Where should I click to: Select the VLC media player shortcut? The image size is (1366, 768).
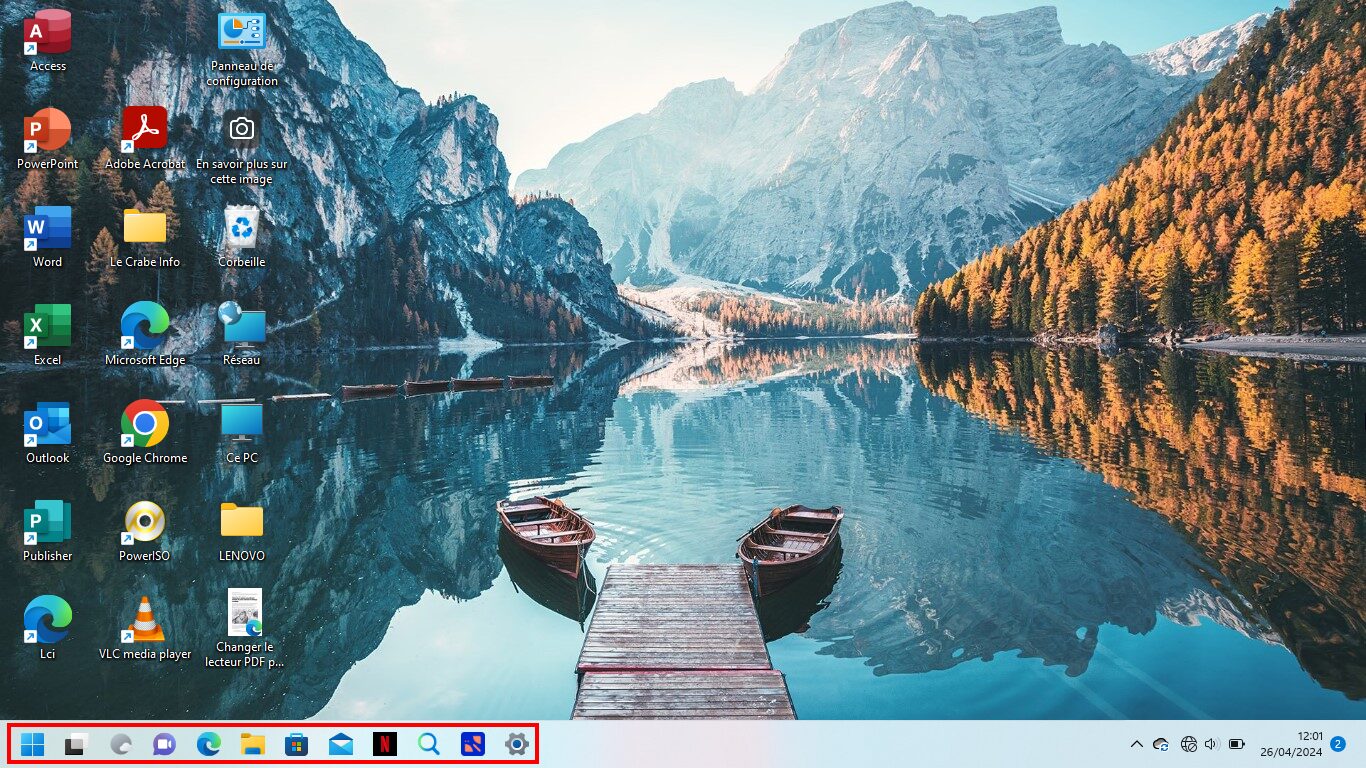click(x=145, y=629)
